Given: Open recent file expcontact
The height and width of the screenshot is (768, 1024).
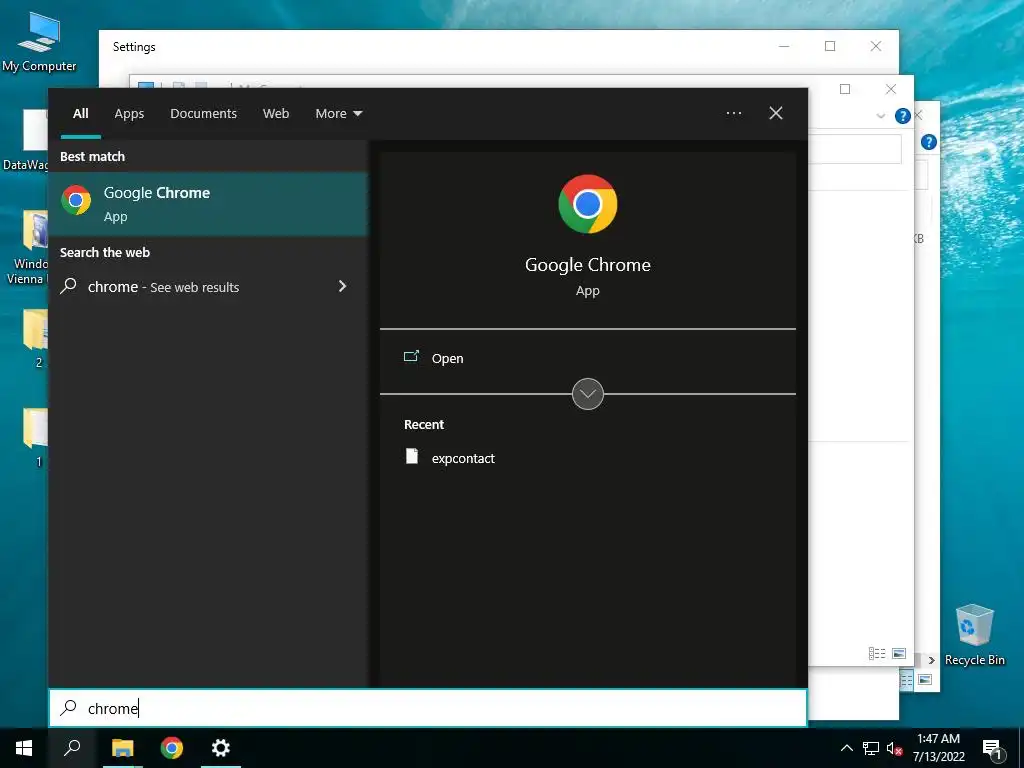Looking at the screenshot, I should 449,458.
